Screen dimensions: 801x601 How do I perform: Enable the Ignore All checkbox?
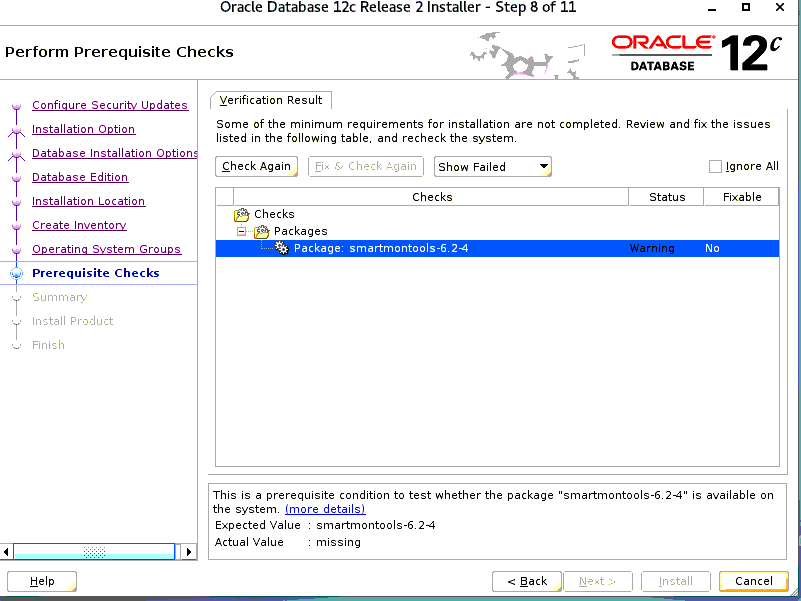click(x=715, y=167)
